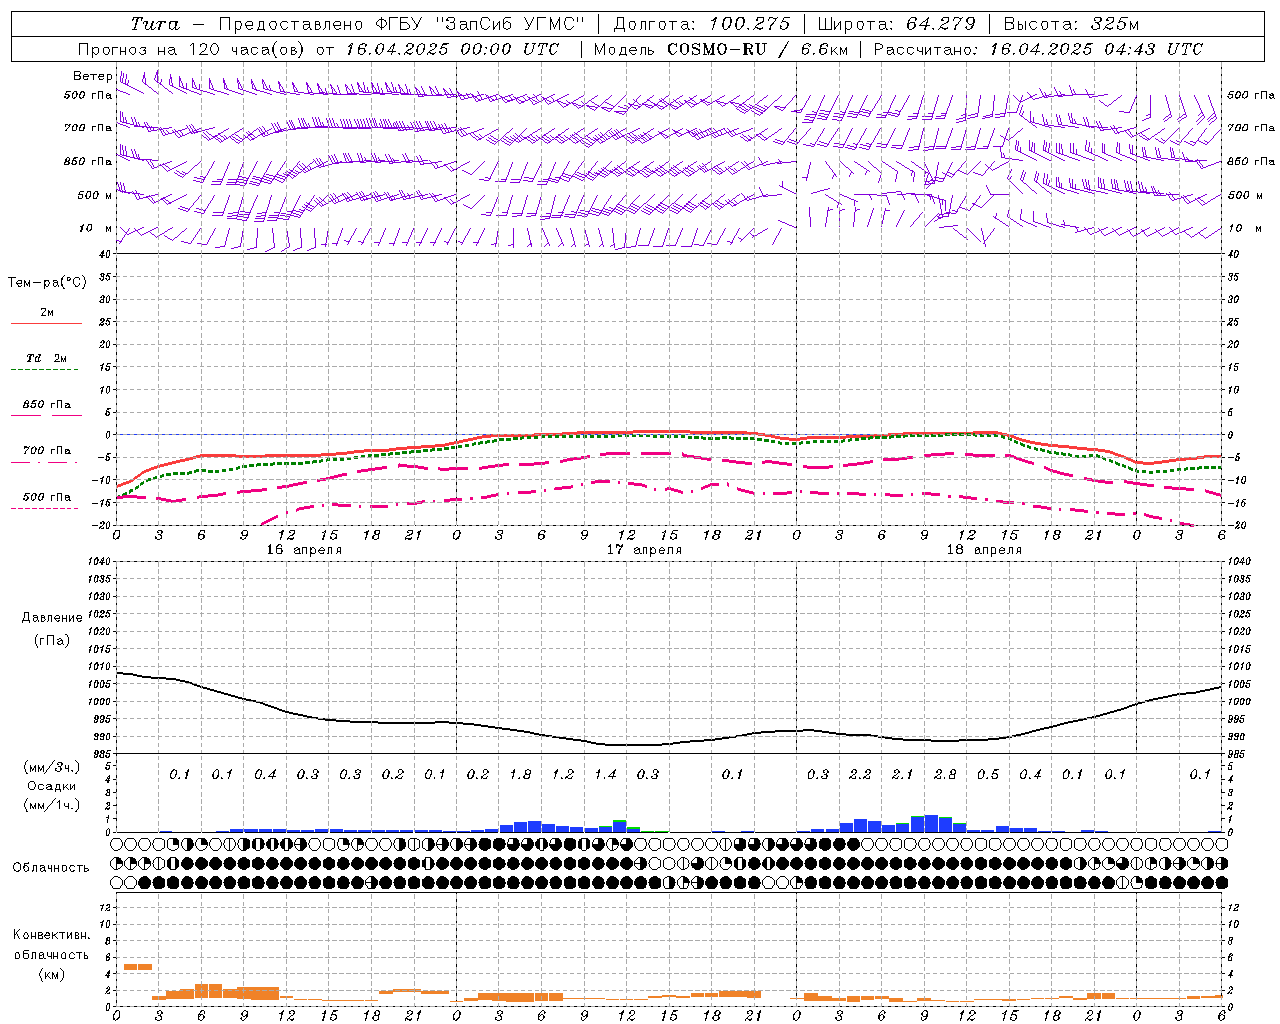Click the "Рассчитано: 16.04.2025 04:43 UTC" timestamp
This screenshot has width=1280, height=1024.
click(1038, 49)
